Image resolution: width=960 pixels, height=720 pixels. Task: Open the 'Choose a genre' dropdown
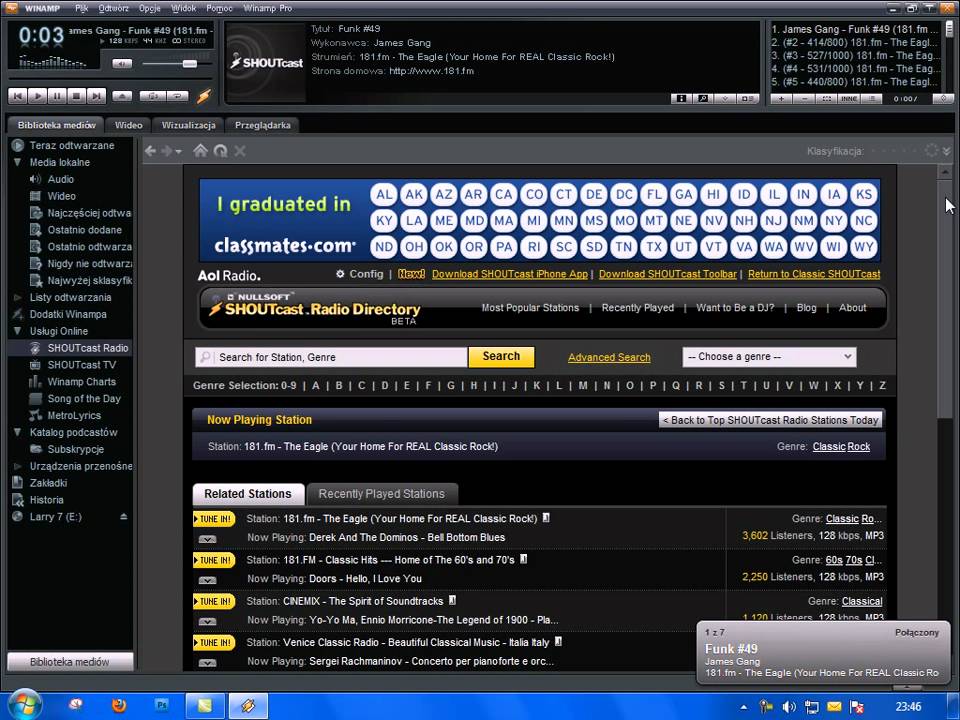pos(768,357)
